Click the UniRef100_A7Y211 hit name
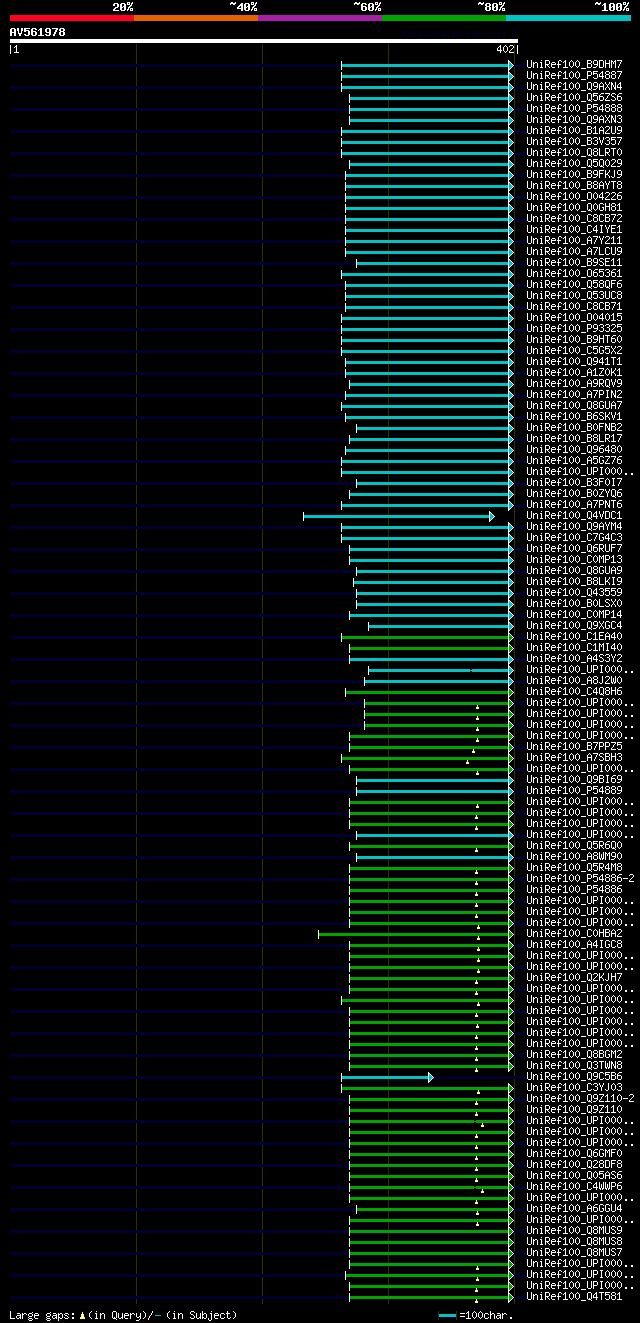 point(574,240)
